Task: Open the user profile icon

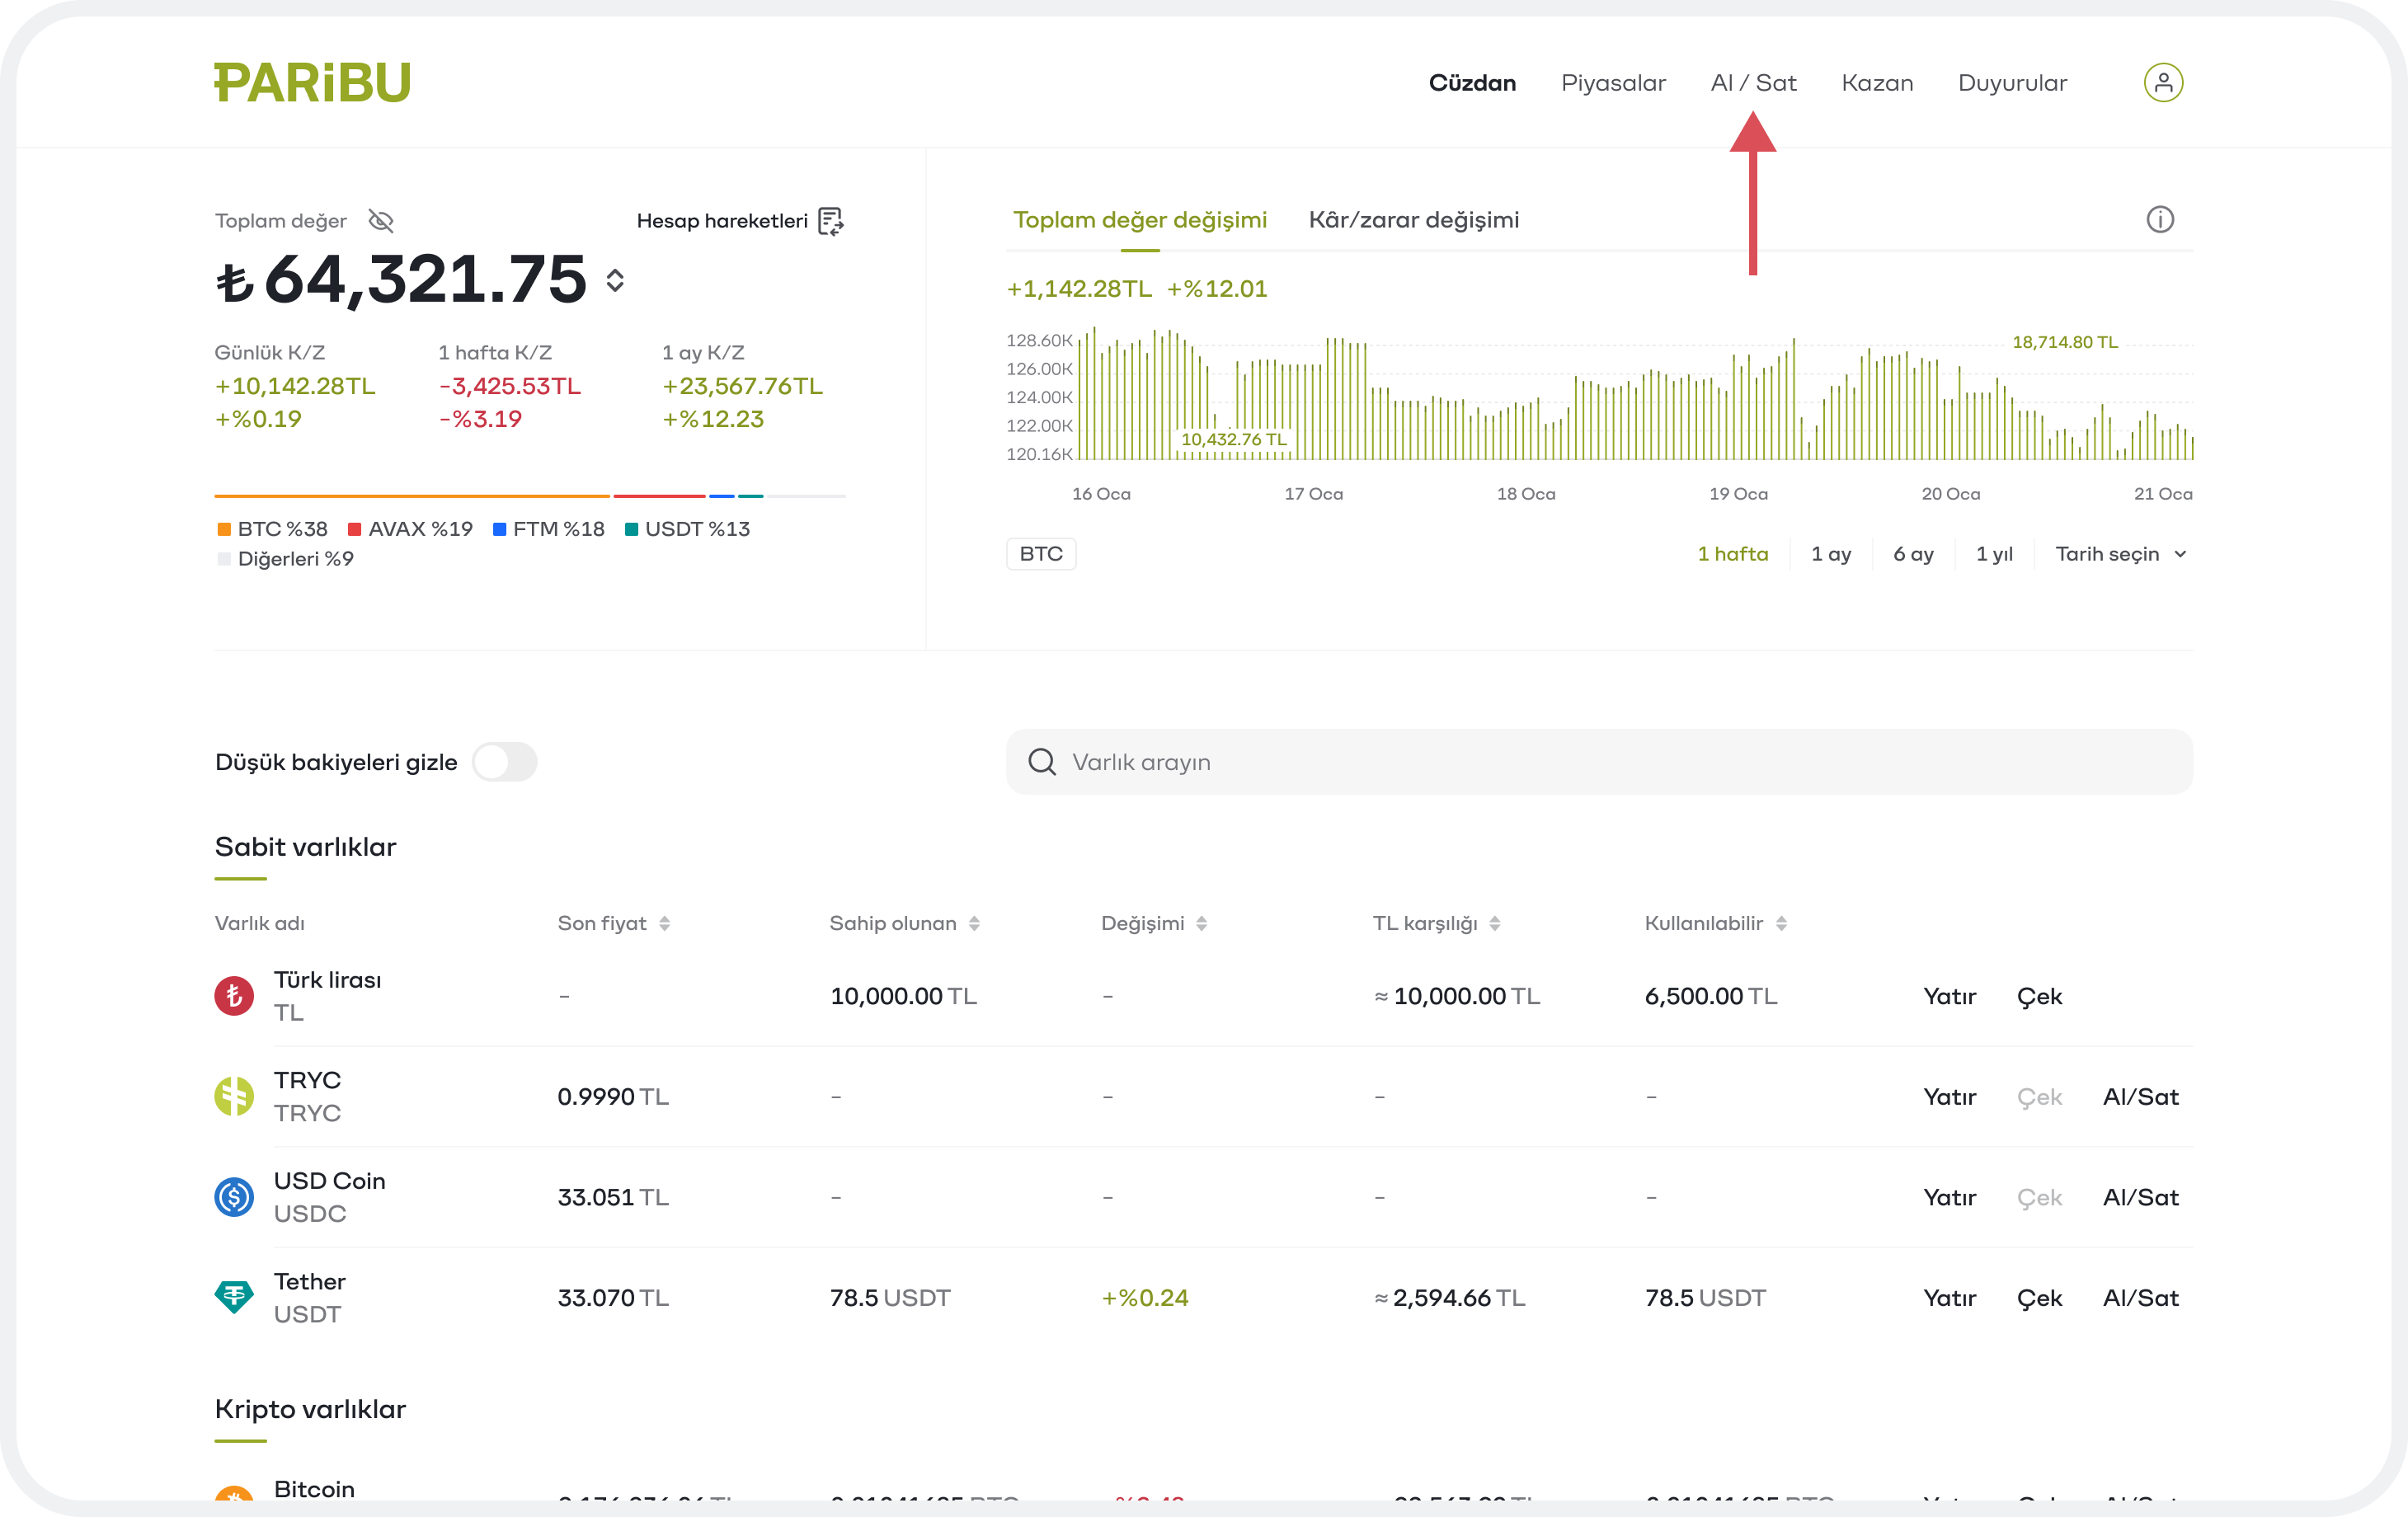Action: pyautogui.click(x=2162, y=83)
